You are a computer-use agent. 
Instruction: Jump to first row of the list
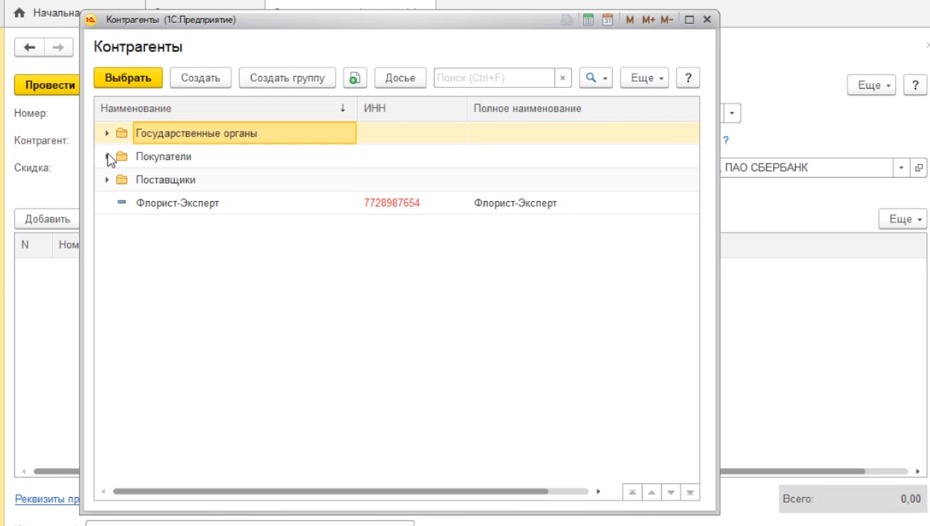click(631, 492)
